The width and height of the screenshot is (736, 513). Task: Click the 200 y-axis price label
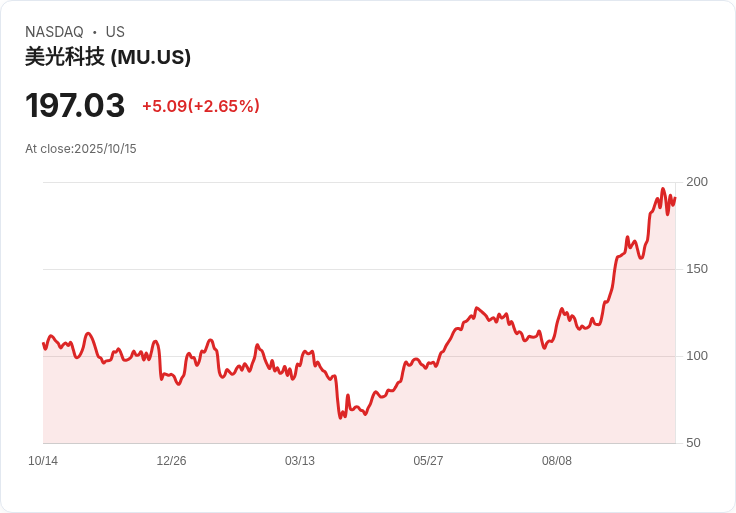click(x=697, y=182)
